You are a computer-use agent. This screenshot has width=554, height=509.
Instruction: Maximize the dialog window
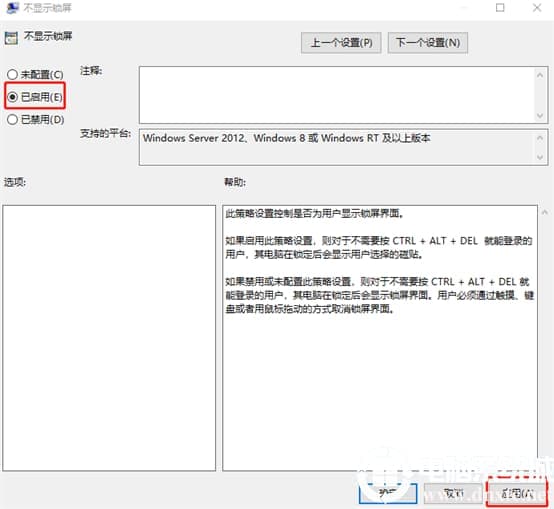(500, 7)
